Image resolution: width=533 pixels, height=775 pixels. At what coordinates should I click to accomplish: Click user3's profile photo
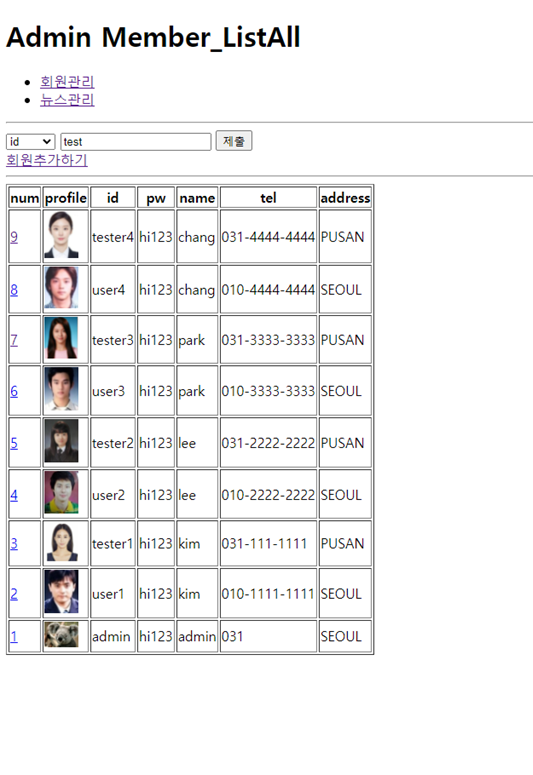[x=61, y=389]
